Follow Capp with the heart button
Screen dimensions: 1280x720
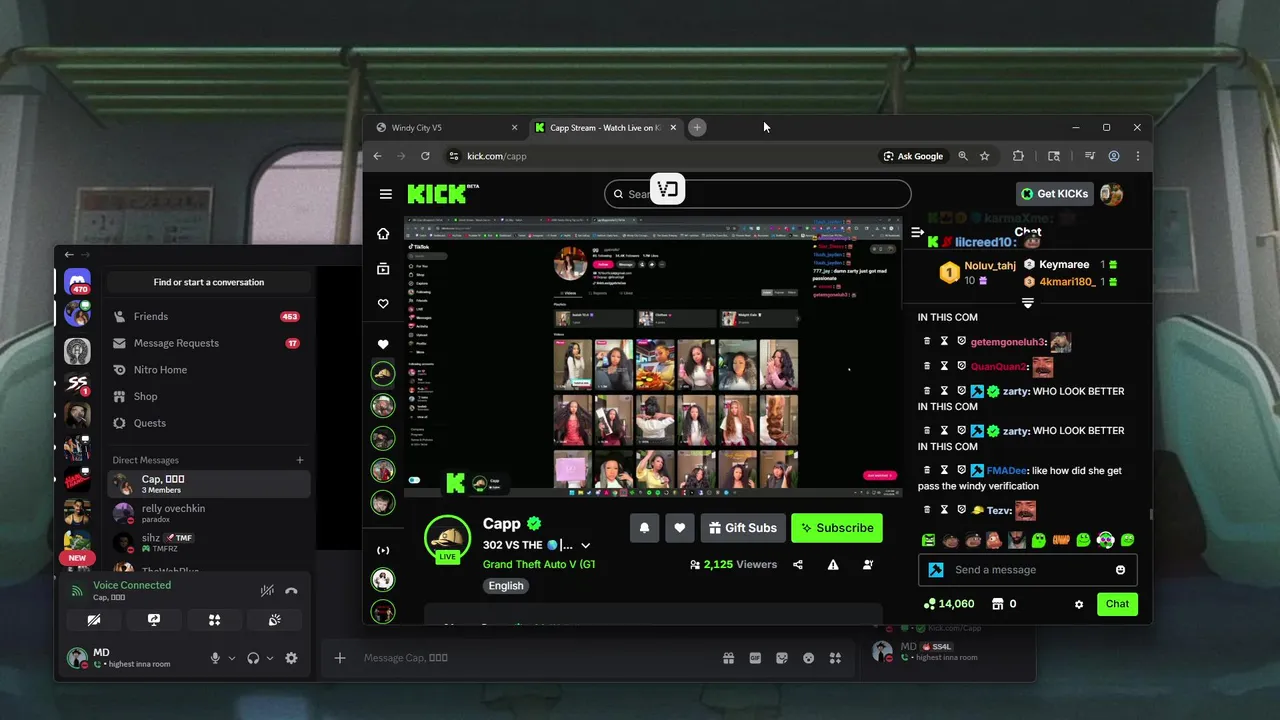tap(680, 528)
